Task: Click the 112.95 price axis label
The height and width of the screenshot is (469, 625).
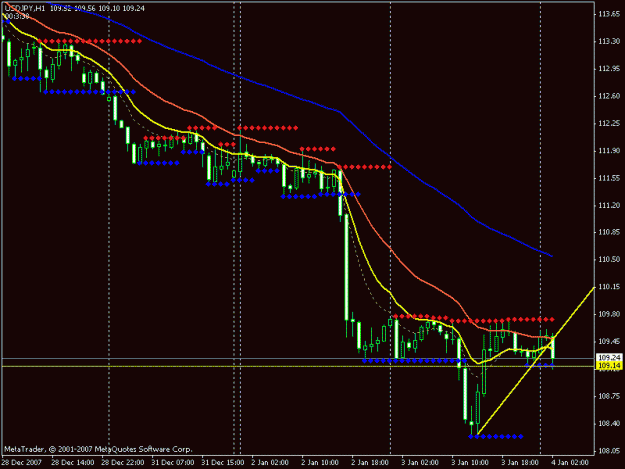Action: click(609, 69)
